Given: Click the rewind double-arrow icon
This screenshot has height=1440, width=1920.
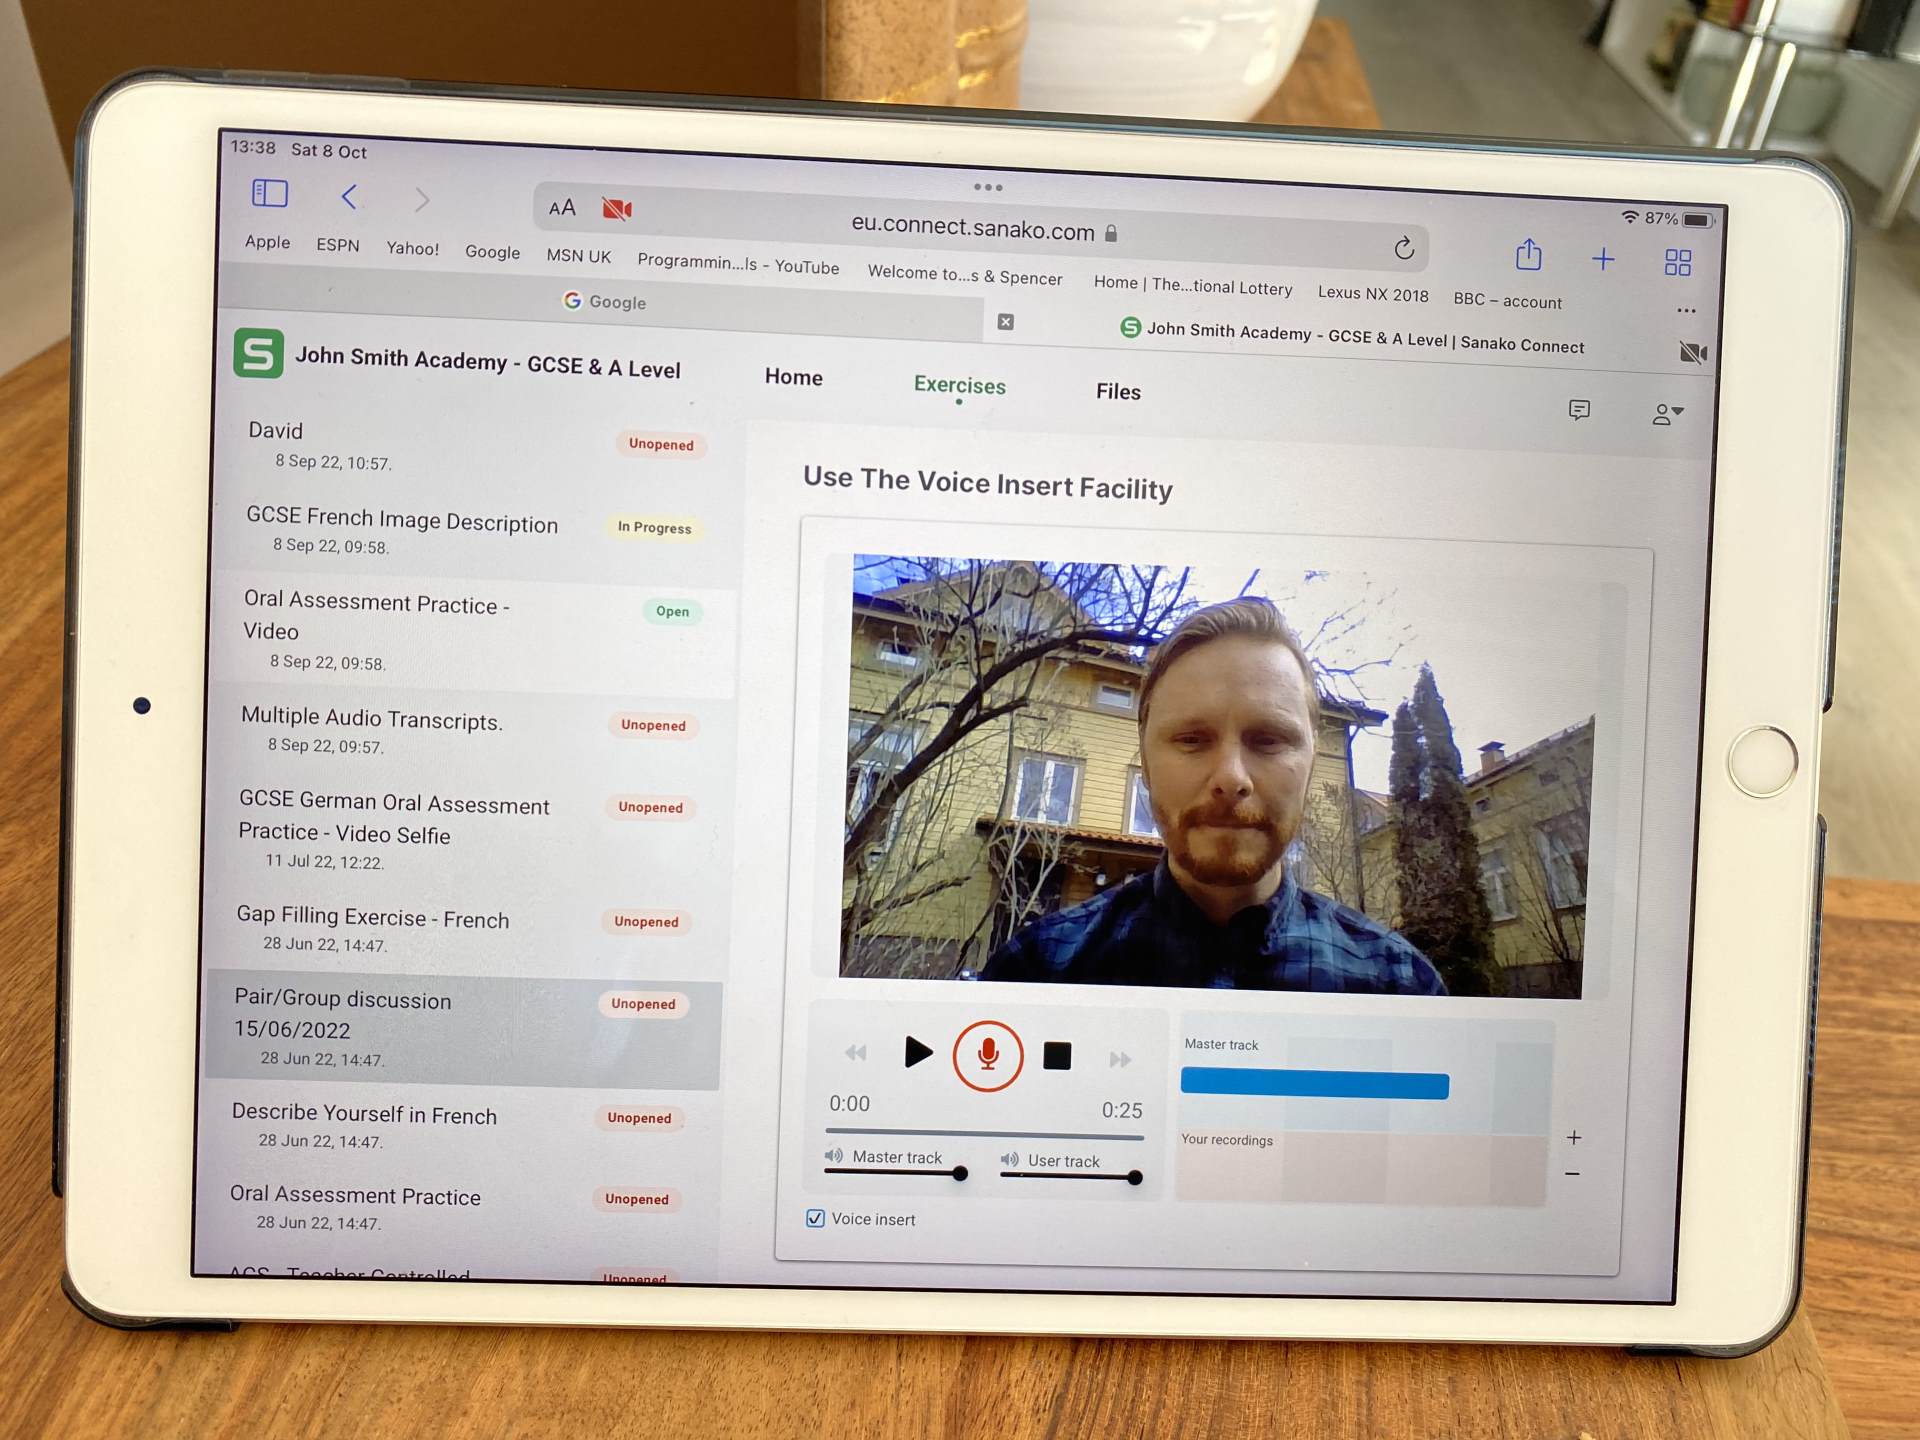Looking at the screenshot, I should (856, 1052).
